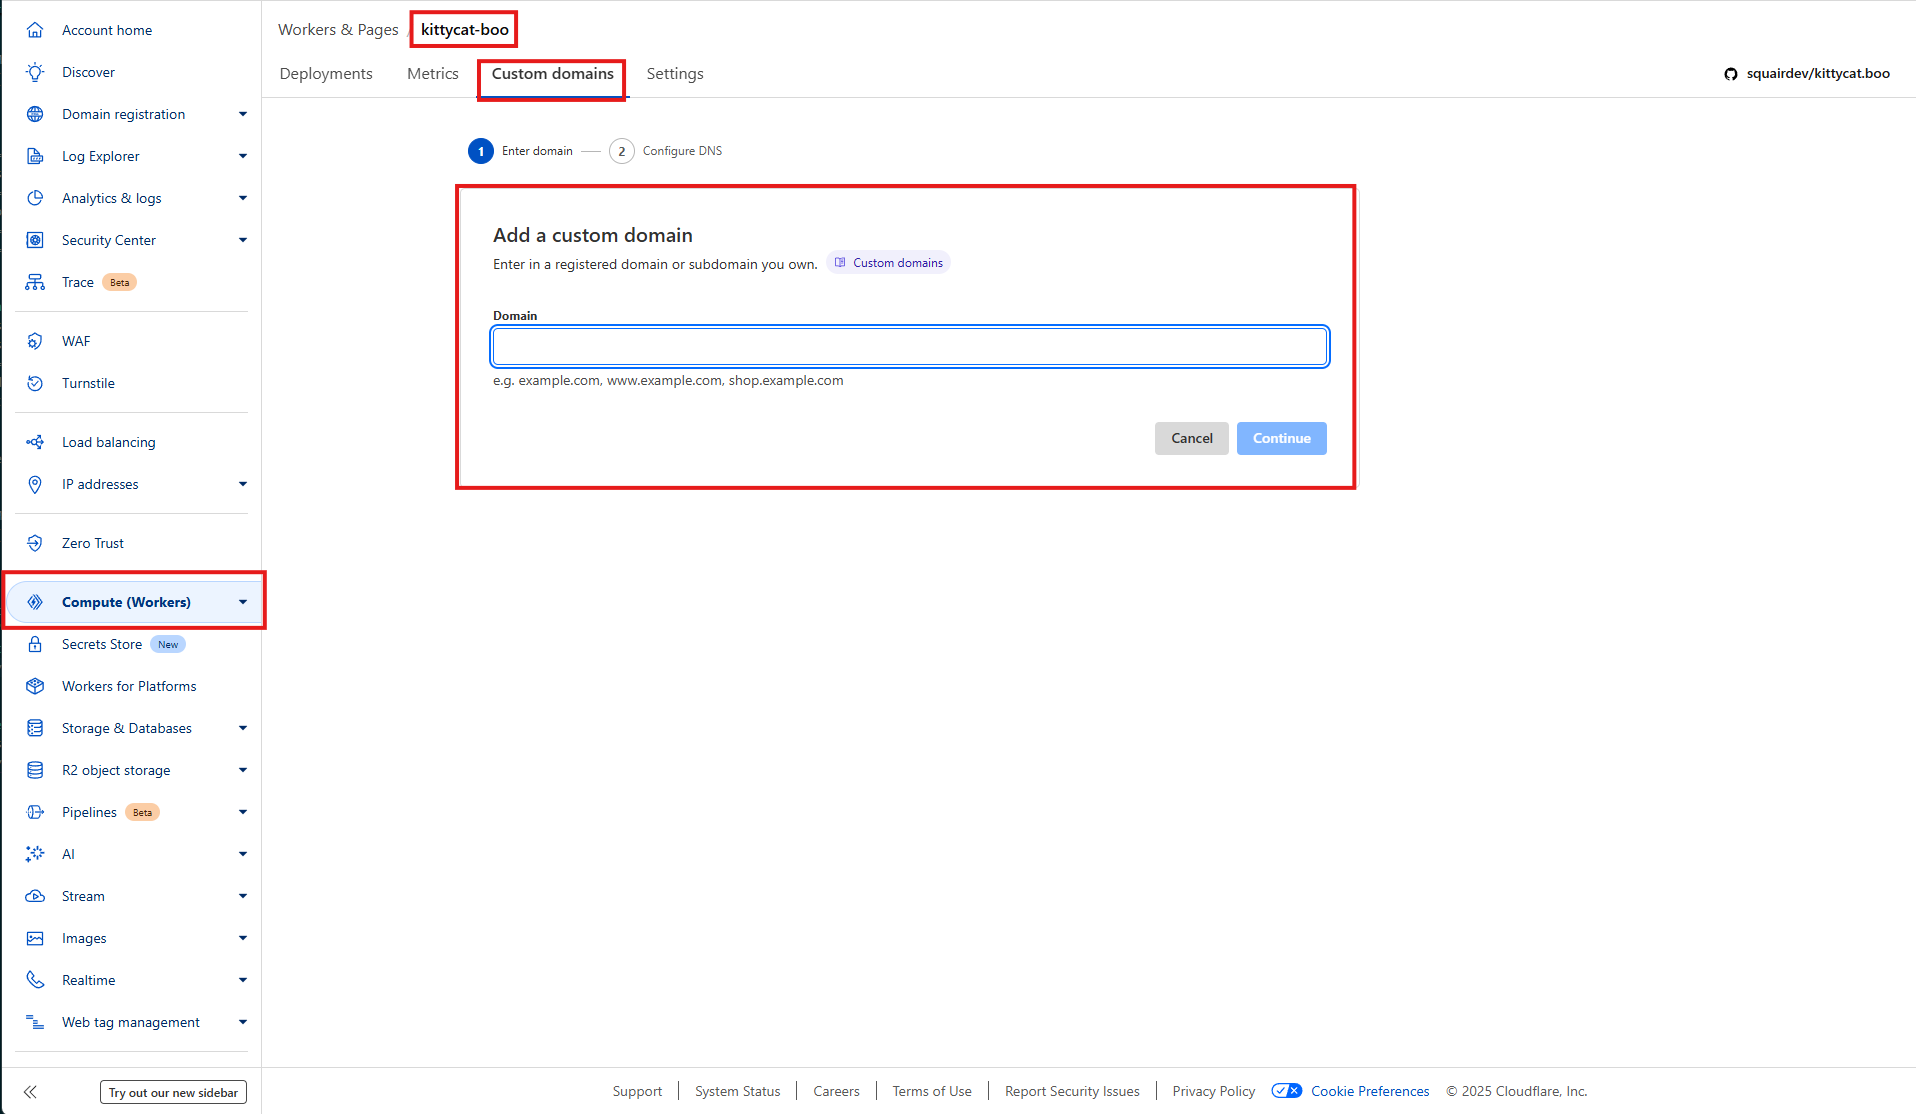Click the GitHub icon next to squairdev/kittycat.boo
The width and height of the screenshot is (1916, 1114).
(x=1731, y=73)
